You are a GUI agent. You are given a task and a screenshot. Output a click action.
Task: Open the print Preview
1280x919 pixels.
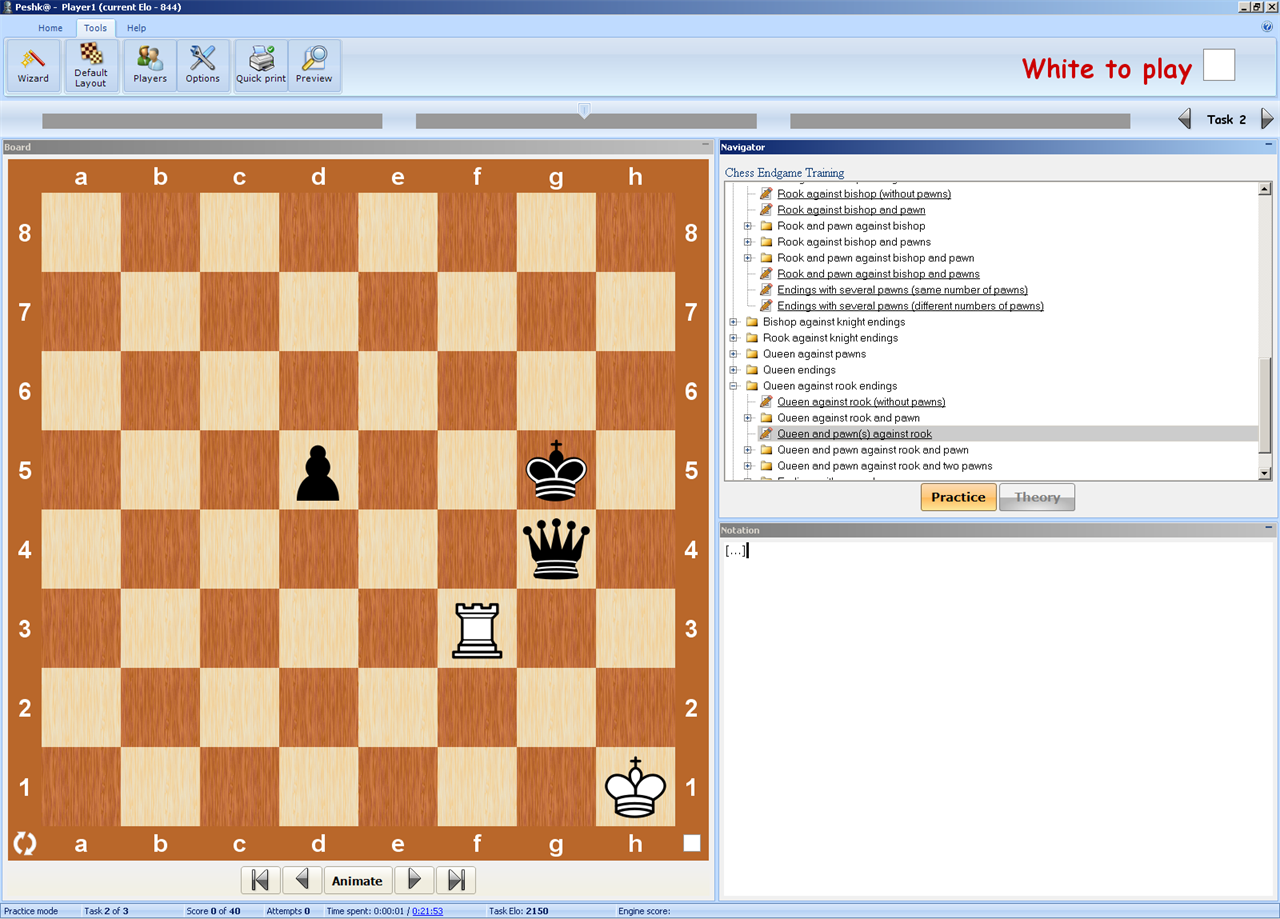[314, 66]
